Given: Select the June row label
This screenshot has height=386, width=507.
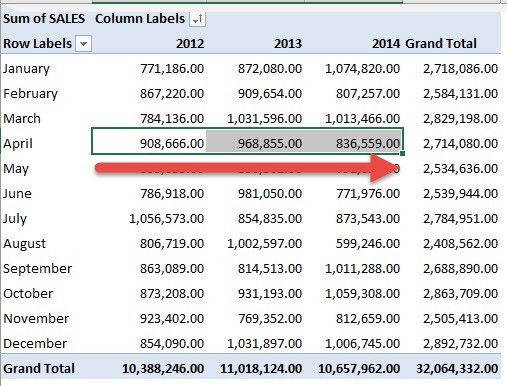Looking at the screenshot, I should point(17,194).
